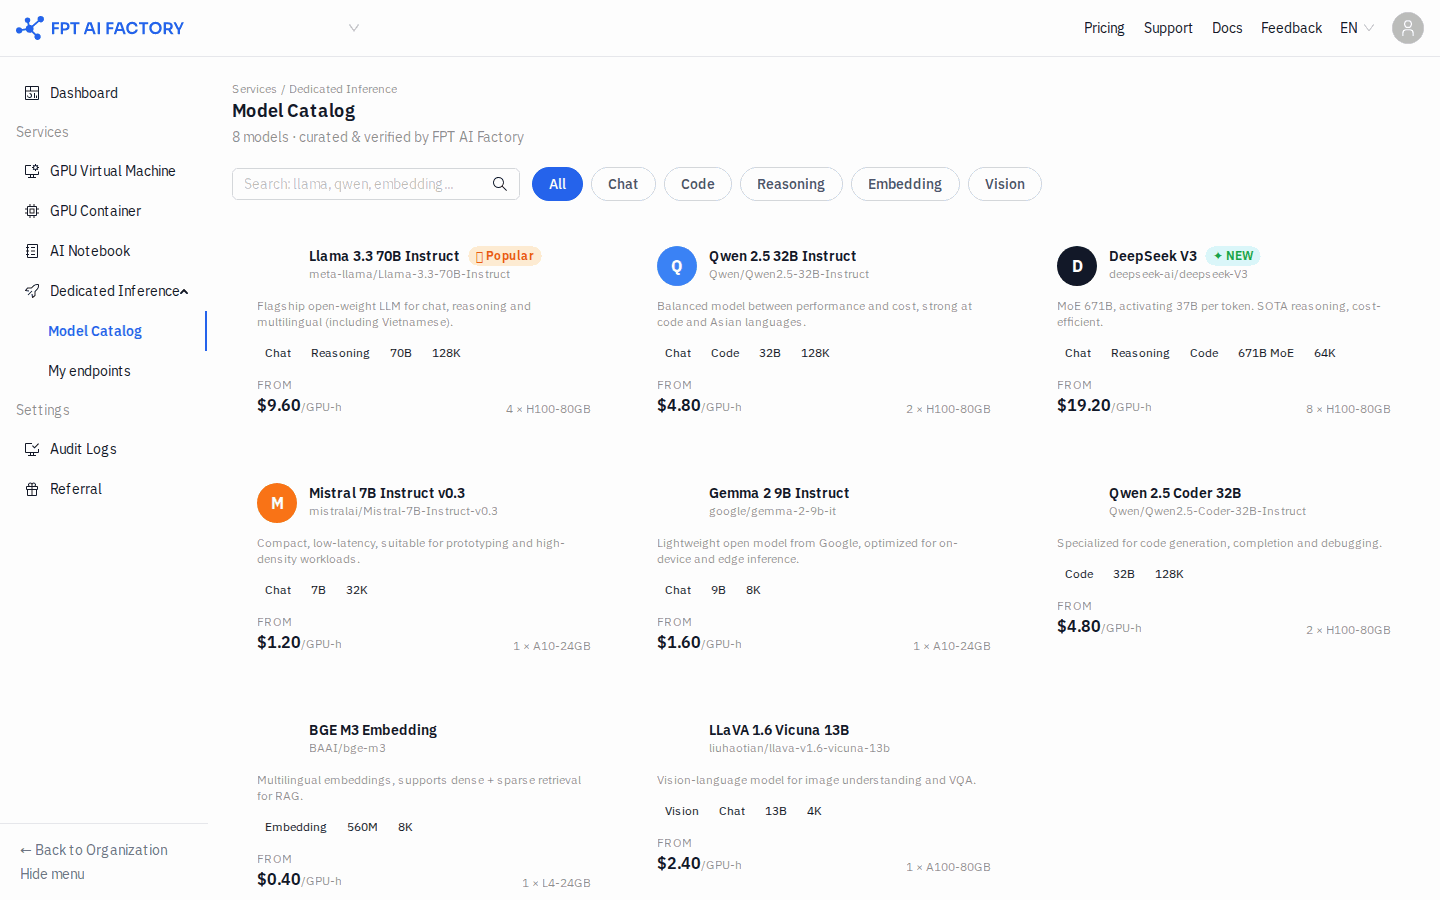Click the GPU Virtual Machine icon
This screenshot has height=900, width=1440.
pos(32,171)
